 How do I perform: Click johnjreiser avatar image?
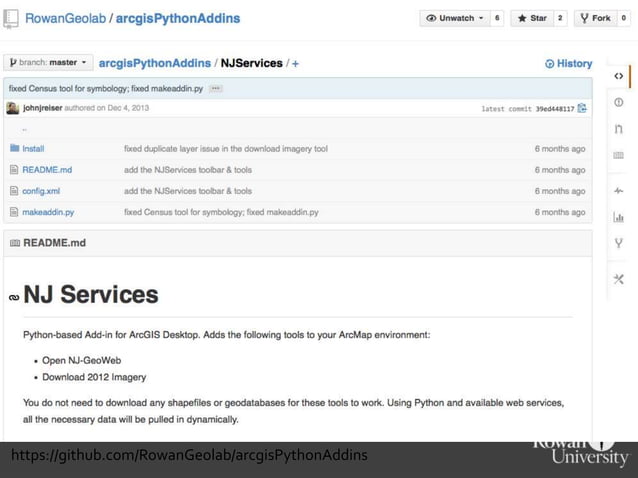pyautogui.click(x=13, y=108)
